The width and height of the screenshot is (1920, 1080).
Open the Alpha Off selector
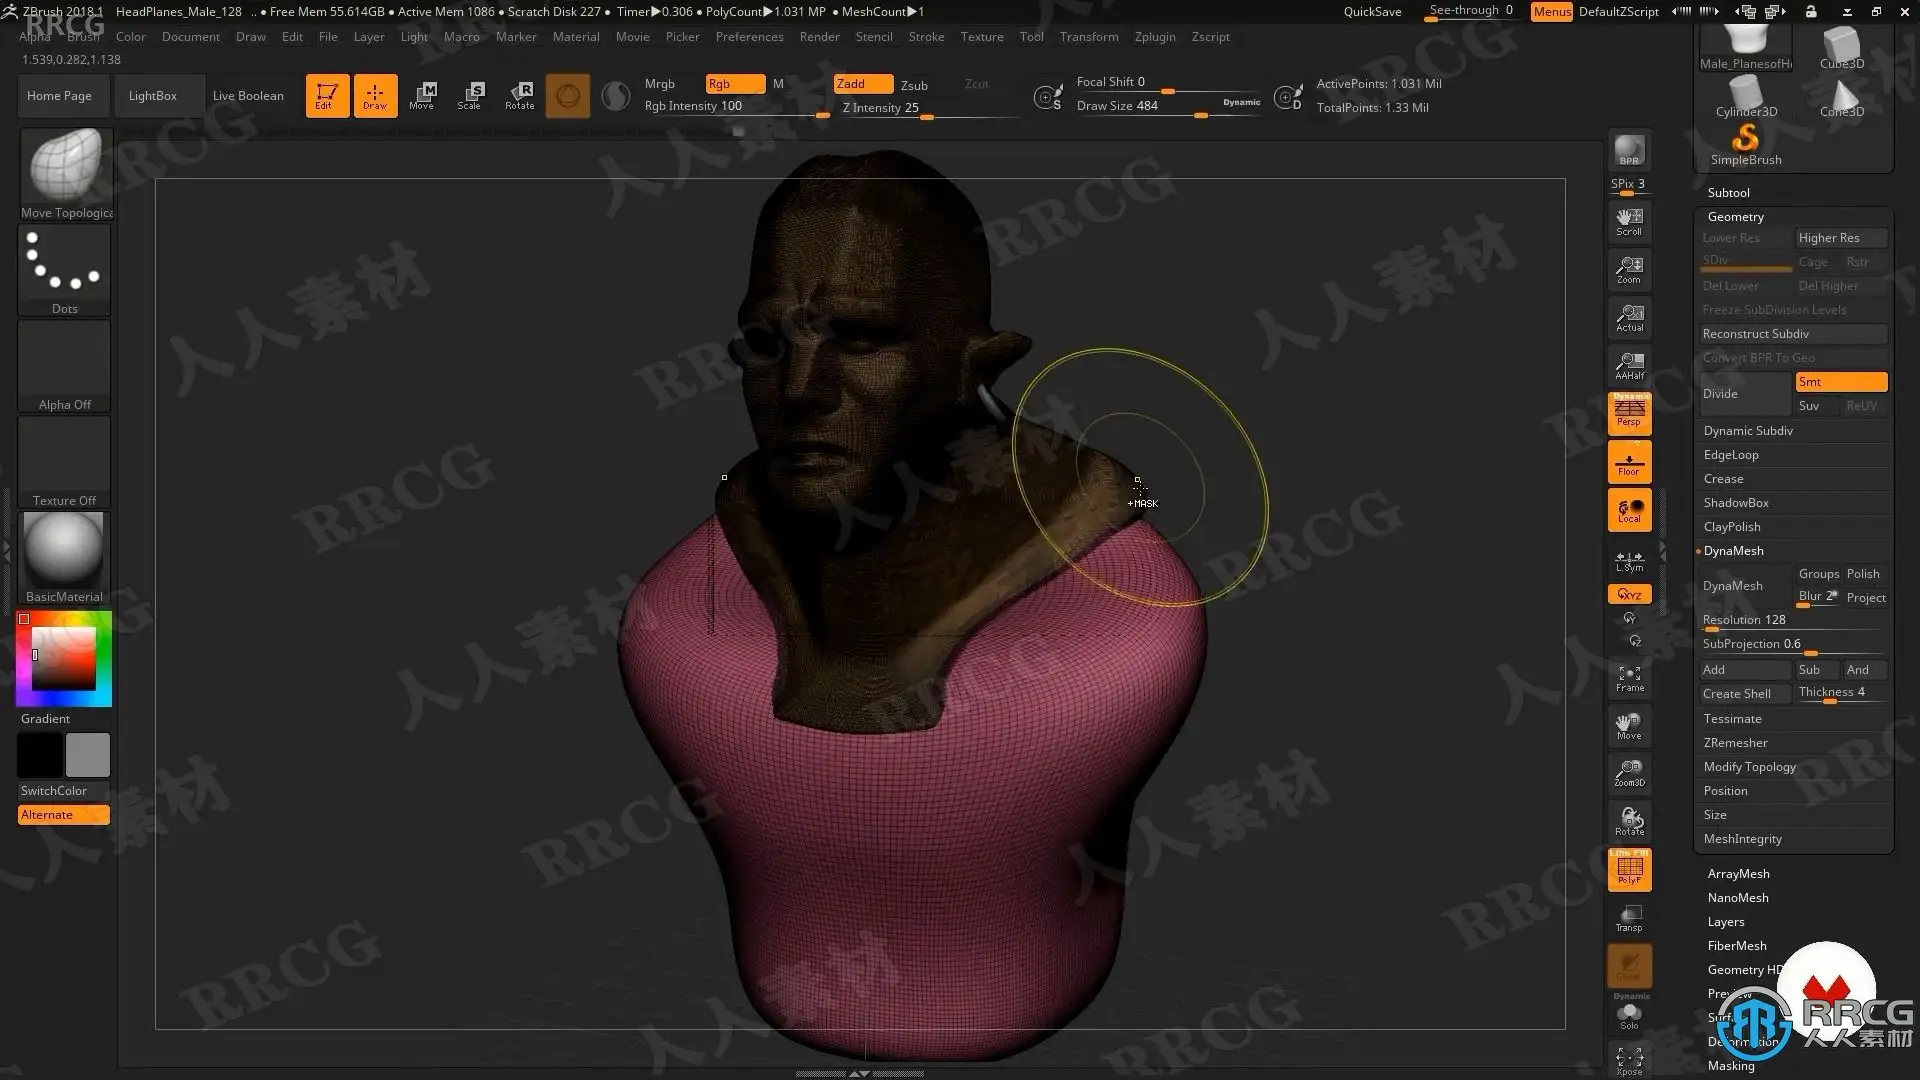65,367
